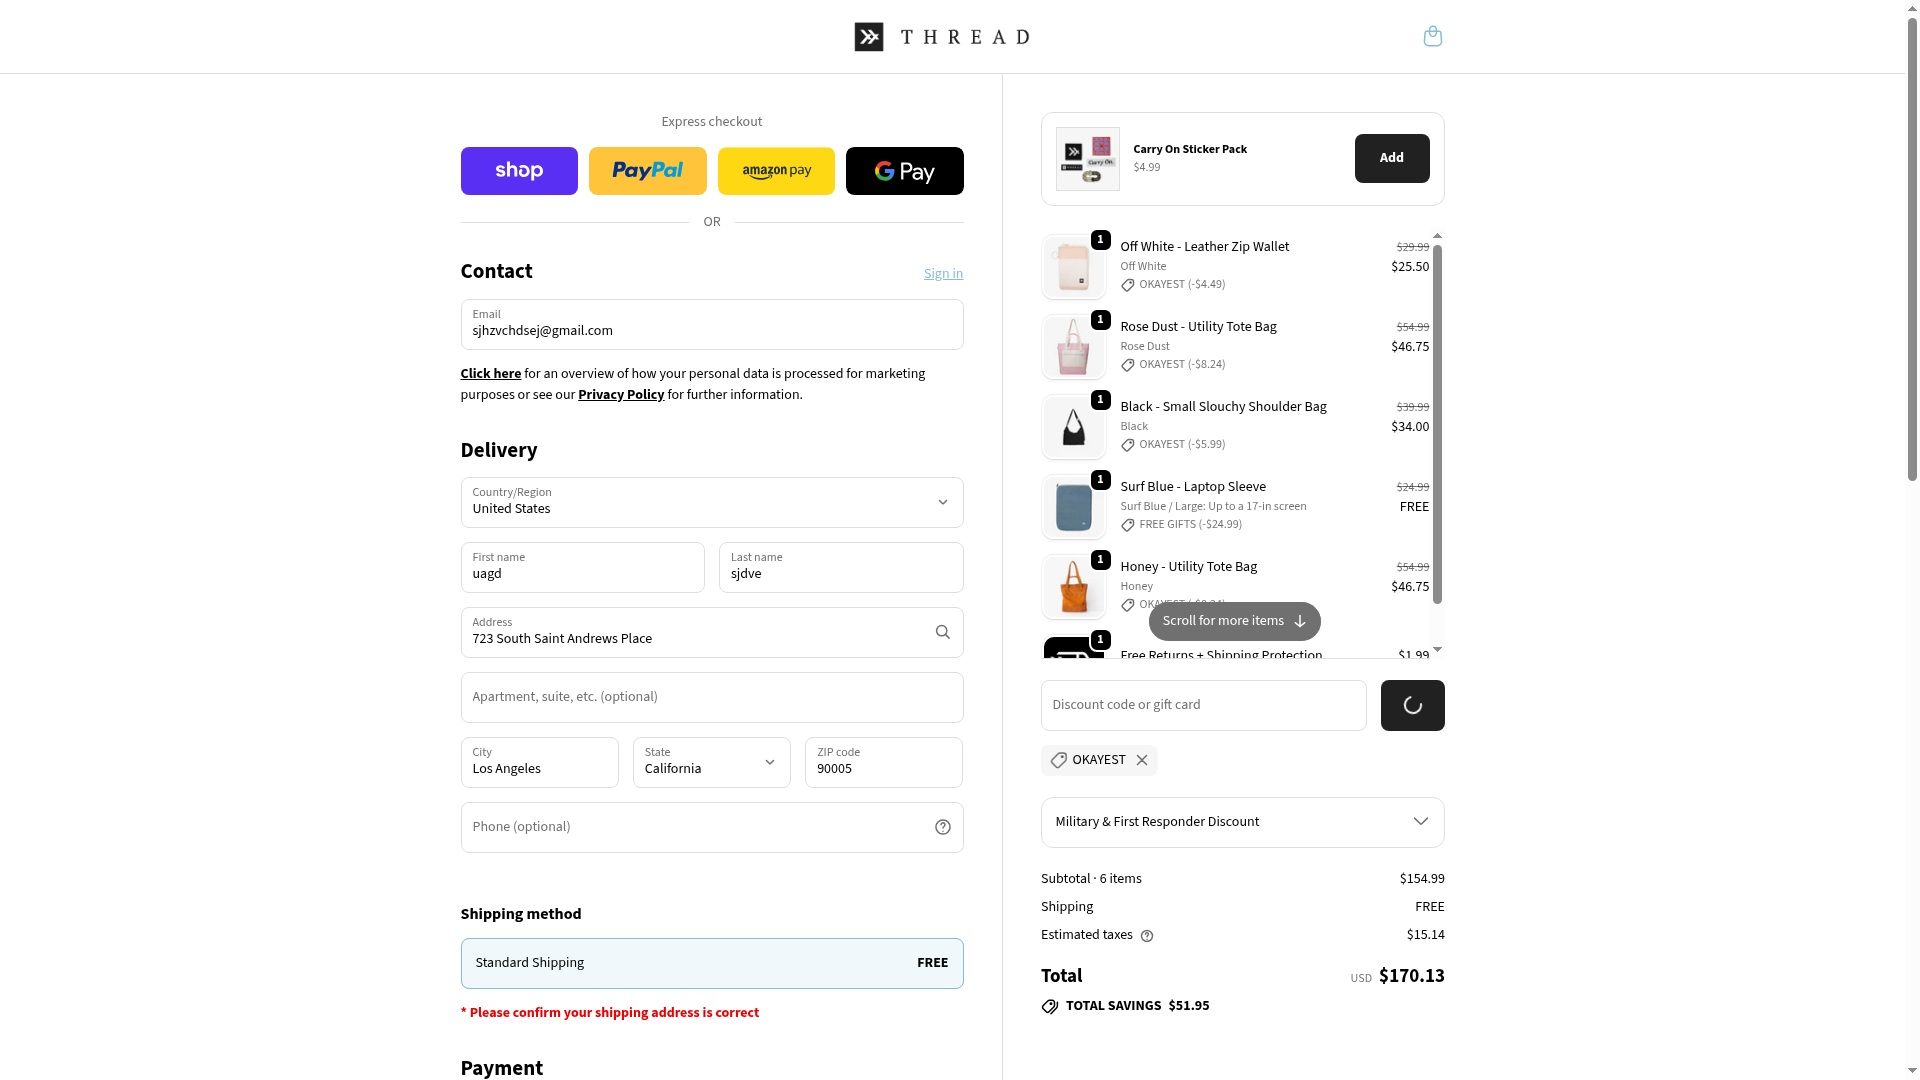Choose Amazon Pay express checkout

(776, 171)
